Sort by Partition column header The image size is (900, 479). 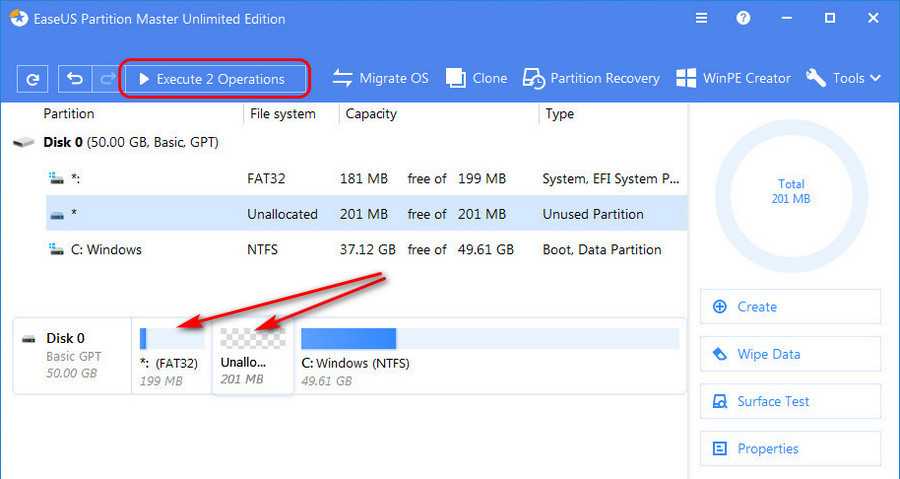[69, 114]
